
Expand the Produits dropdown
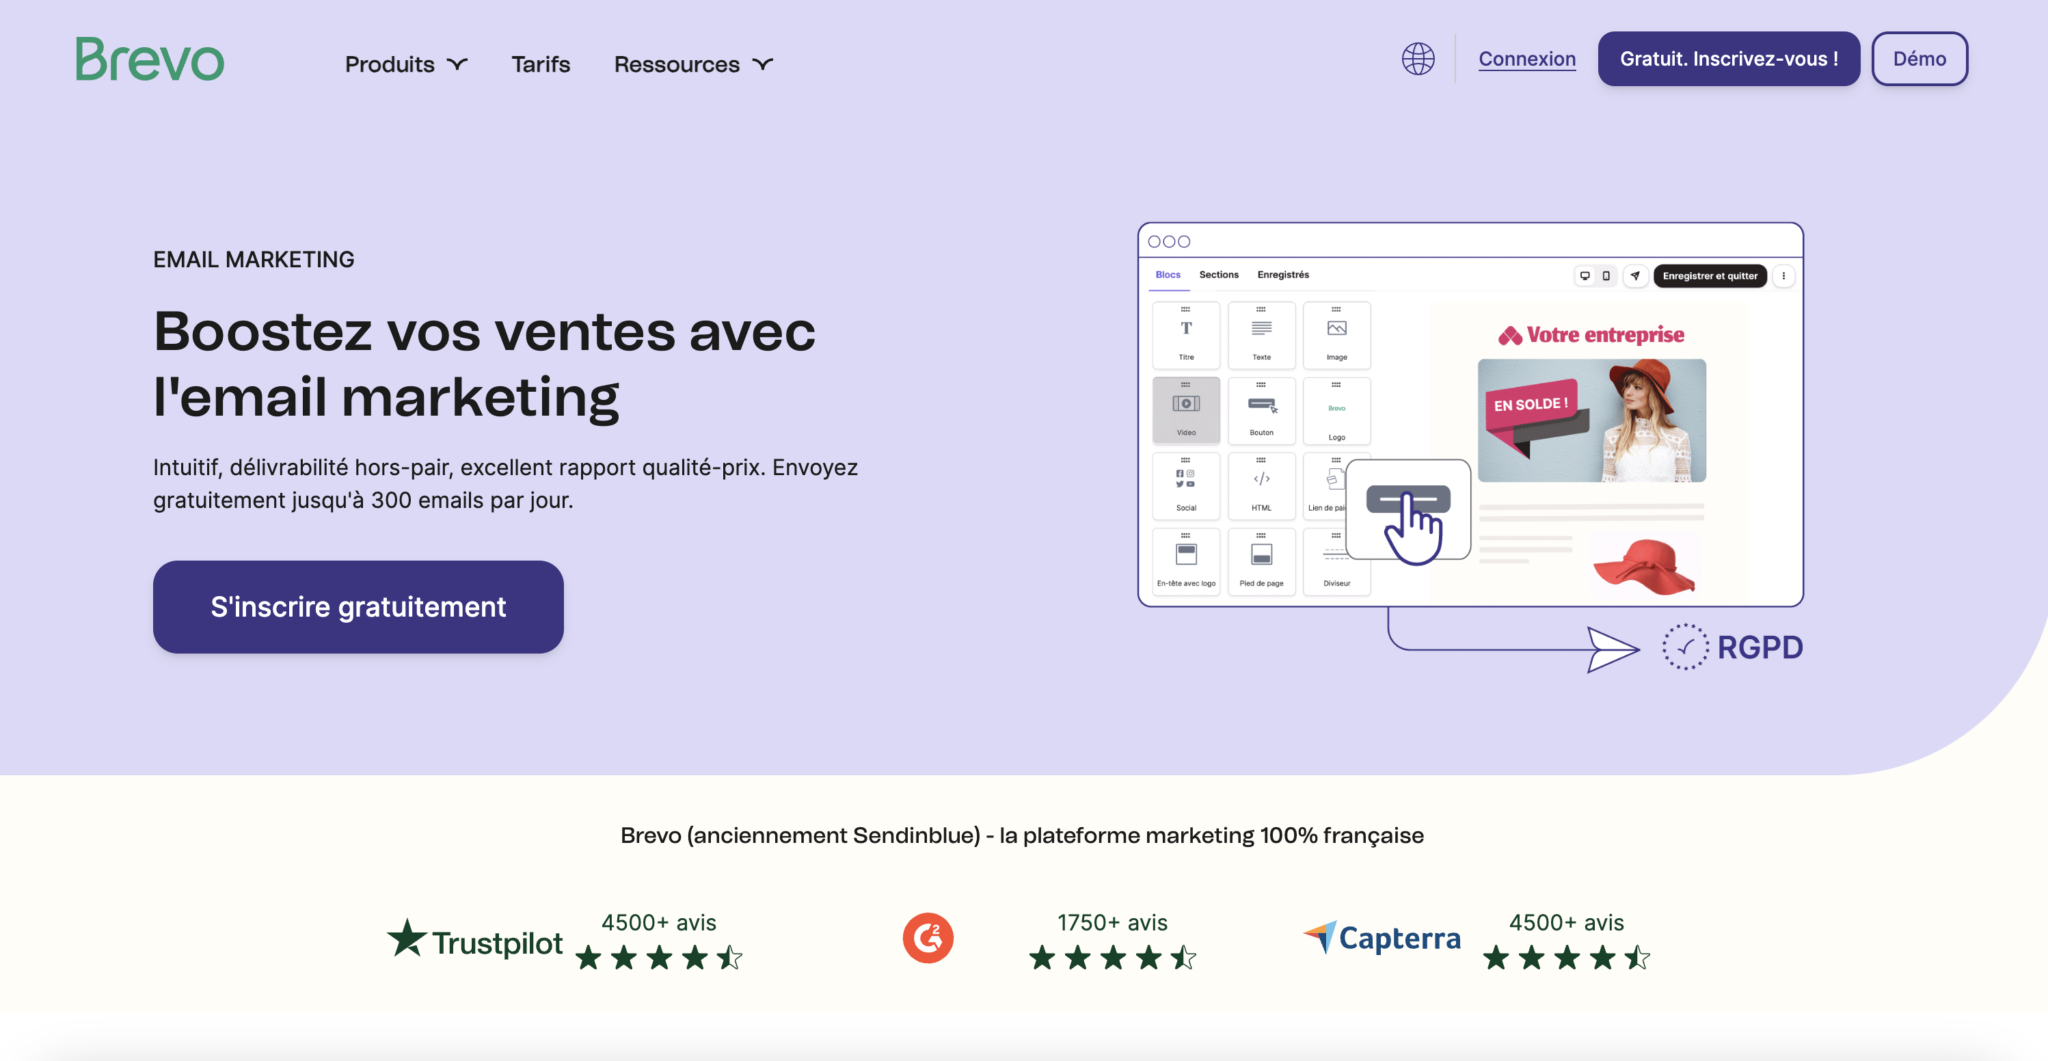(404, 63)
